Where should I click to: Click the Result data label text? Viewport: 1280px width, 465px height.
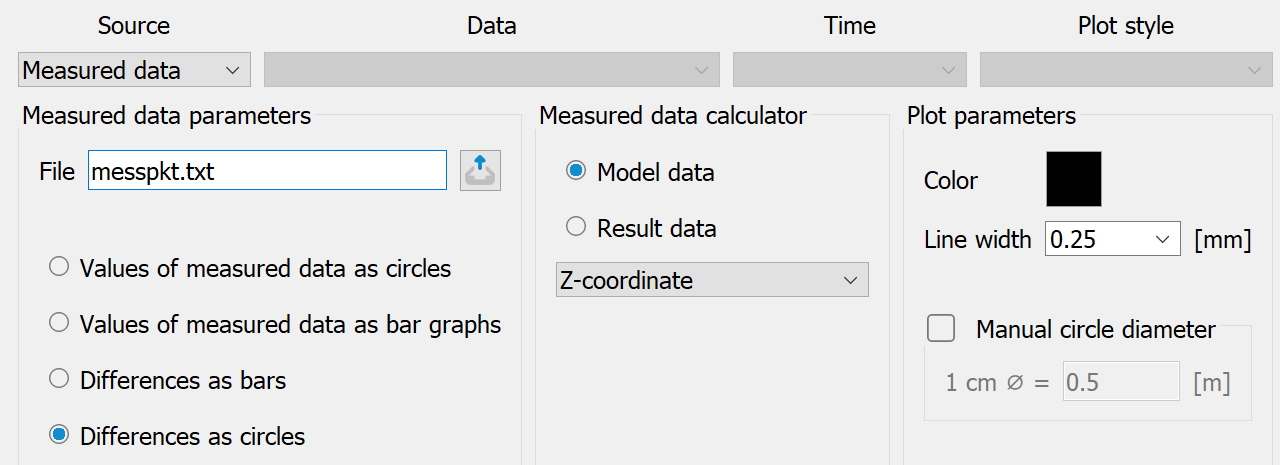click(x=657, y=228)
